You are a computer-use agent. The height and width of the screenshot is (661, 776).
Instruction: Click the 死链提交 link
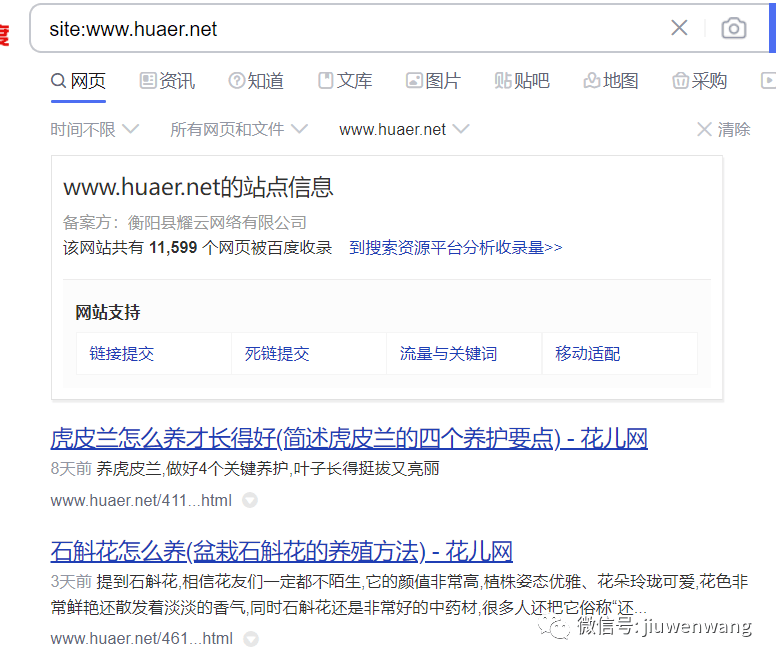point(277,354)
